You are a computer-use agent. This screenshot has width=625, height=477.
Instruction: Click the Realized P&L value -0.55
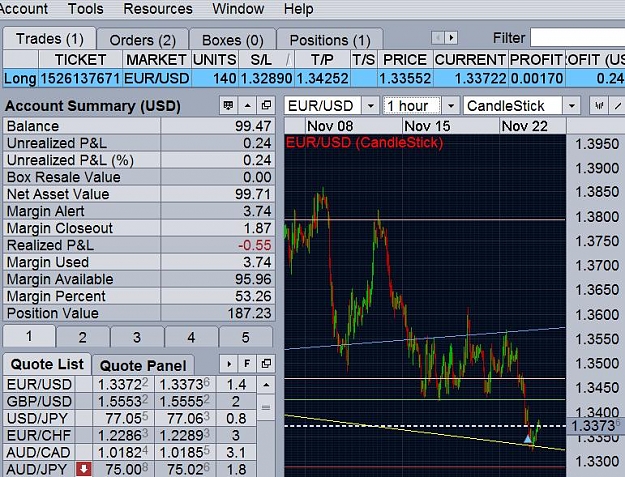(x=254, y=245)
